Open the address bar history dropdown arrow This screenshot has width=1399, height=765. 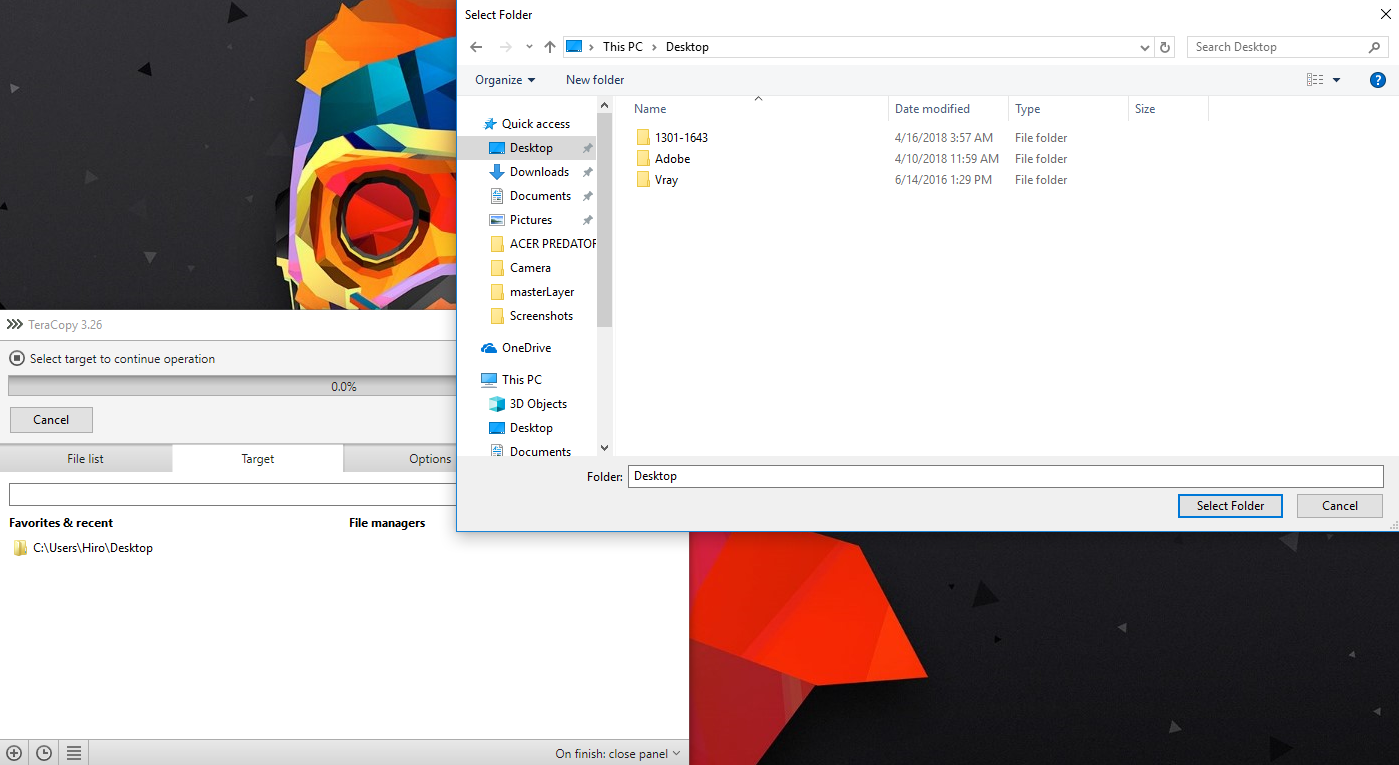(1145, 47)
